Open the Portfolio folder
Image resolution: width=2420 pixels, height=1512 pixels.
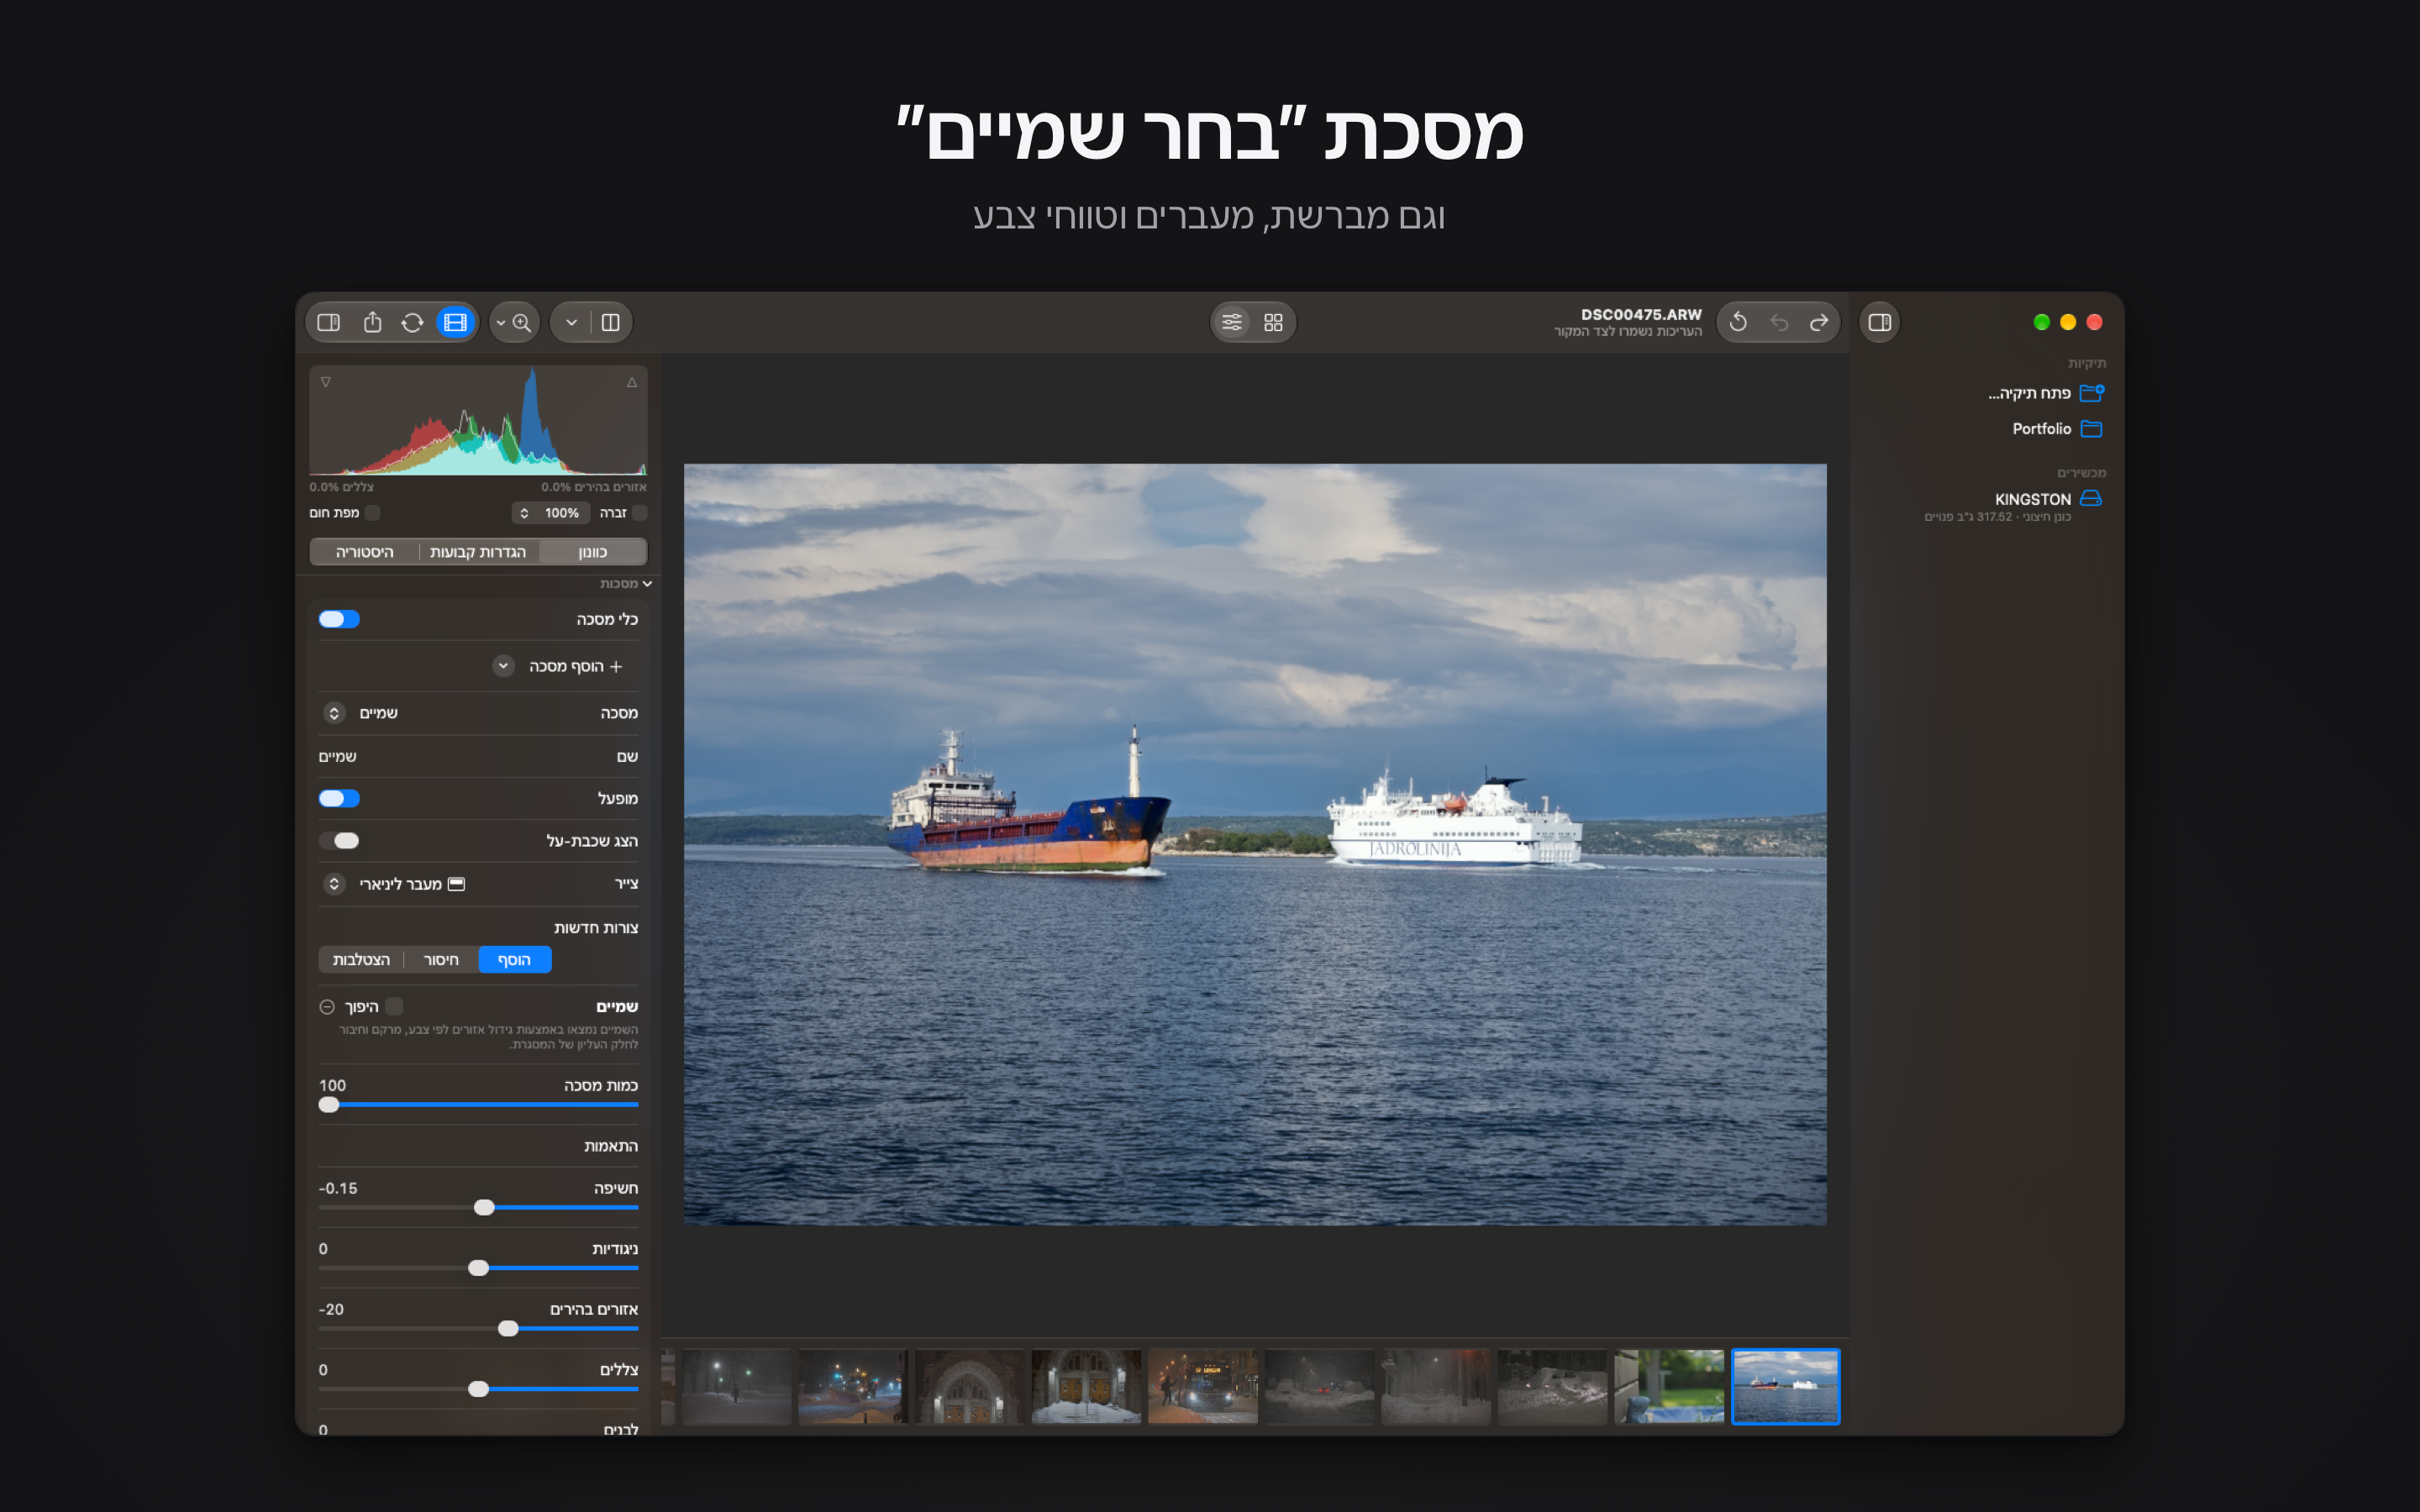2057,429
